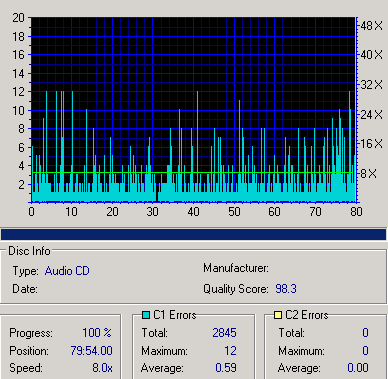Screen dimensions: 388x379
Task: Click the Date label in Disc Info
Action: coord(25,289)
